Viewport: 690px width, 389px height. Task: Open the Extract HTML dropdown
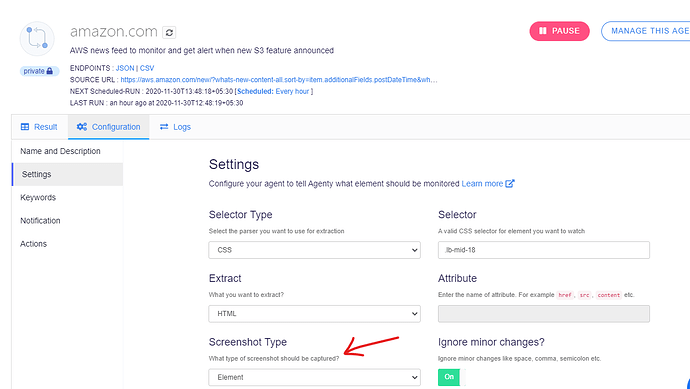click(315, 314)
